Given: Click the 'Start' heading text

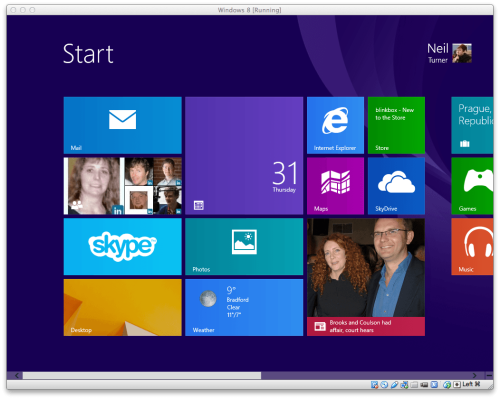Looking at the screenshot, I should (x=88, y=54).
